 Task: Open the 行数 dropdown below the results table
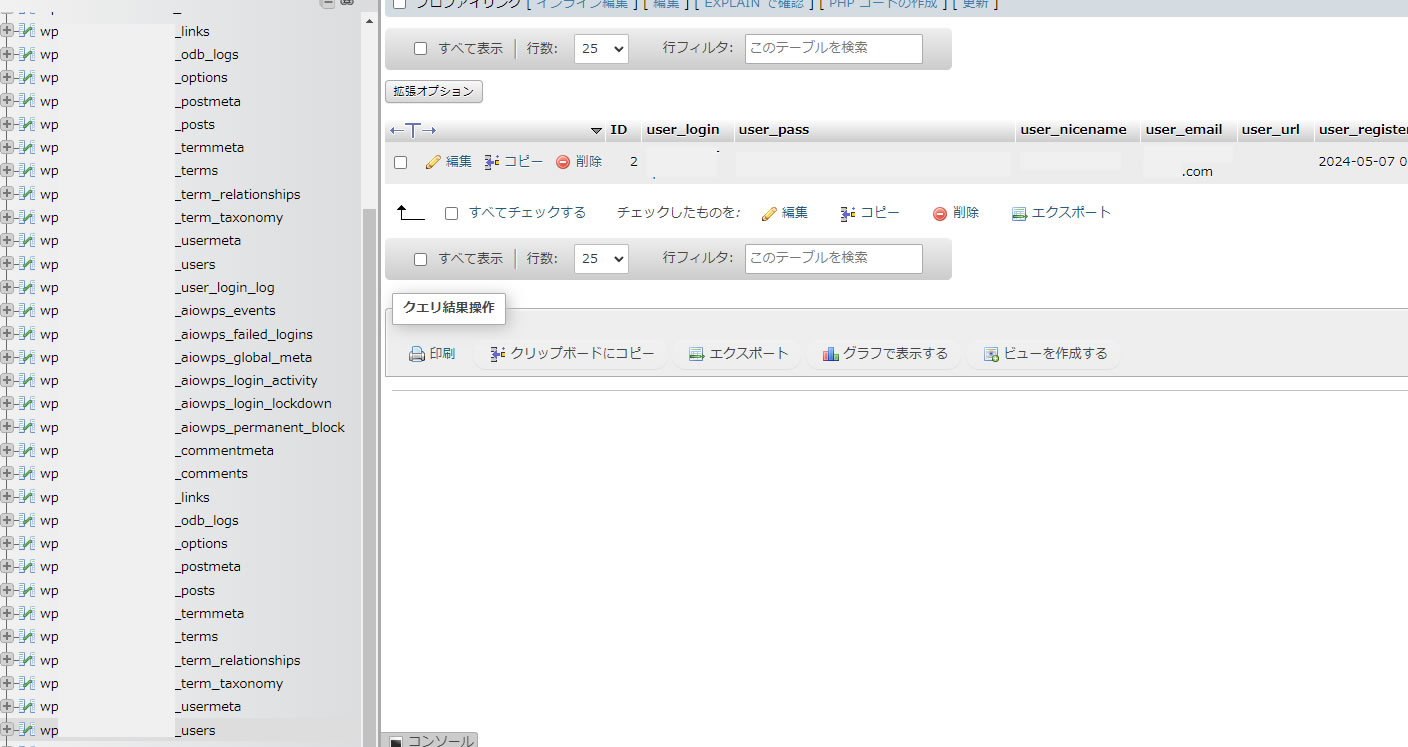tap(601, 259)
